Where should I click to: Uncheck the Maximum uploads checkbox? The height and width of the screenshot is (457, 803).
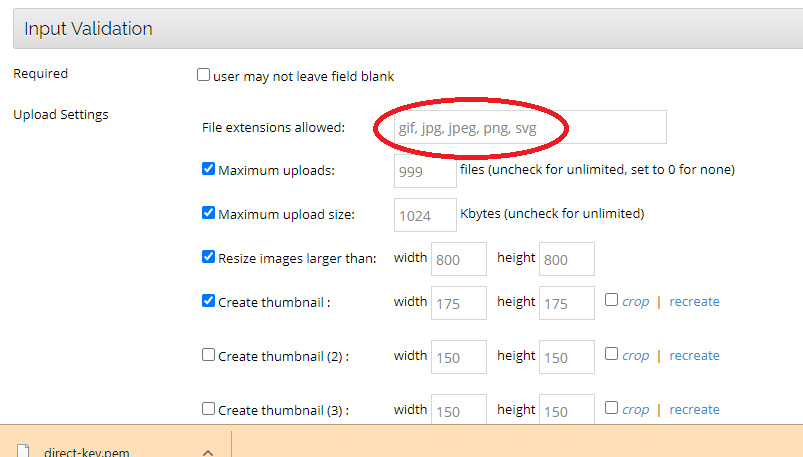pyautogui.click(x=209, y=169)
